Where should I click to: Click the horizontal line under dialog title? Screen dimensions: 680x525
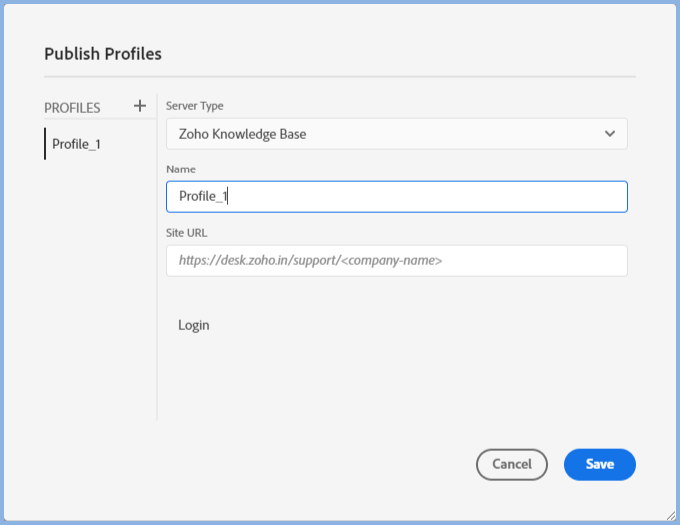(x=340, y=76)
